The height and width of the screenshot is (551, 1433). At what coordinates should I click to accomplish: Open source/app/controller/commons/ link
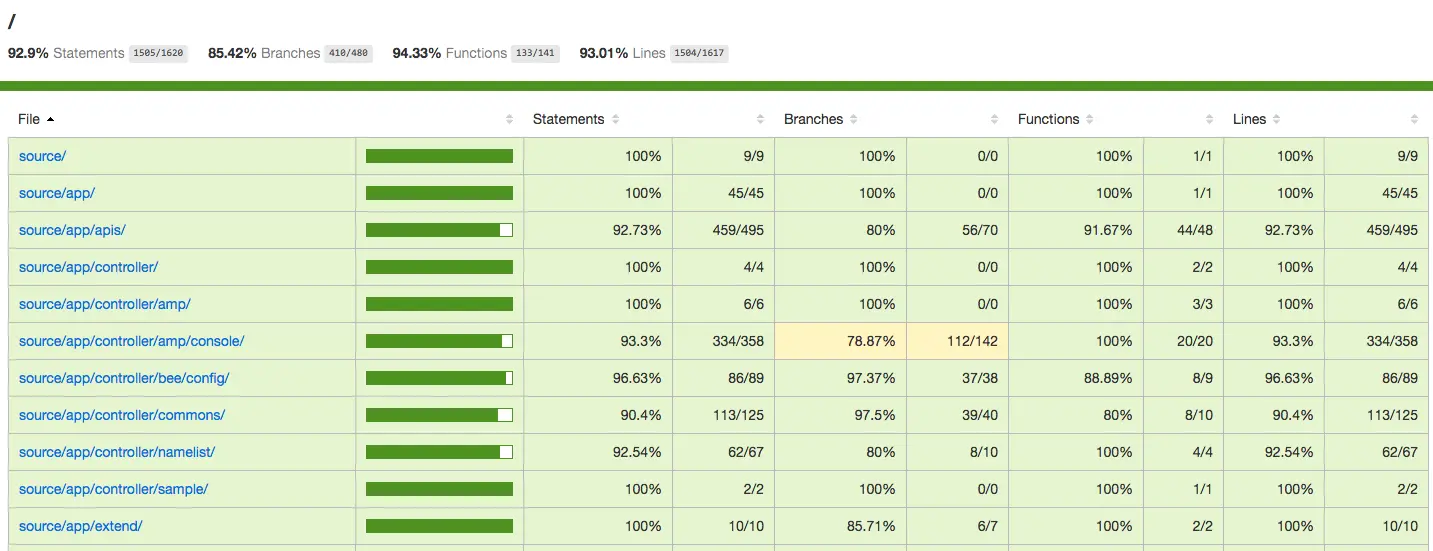click(x=122, y=415)
